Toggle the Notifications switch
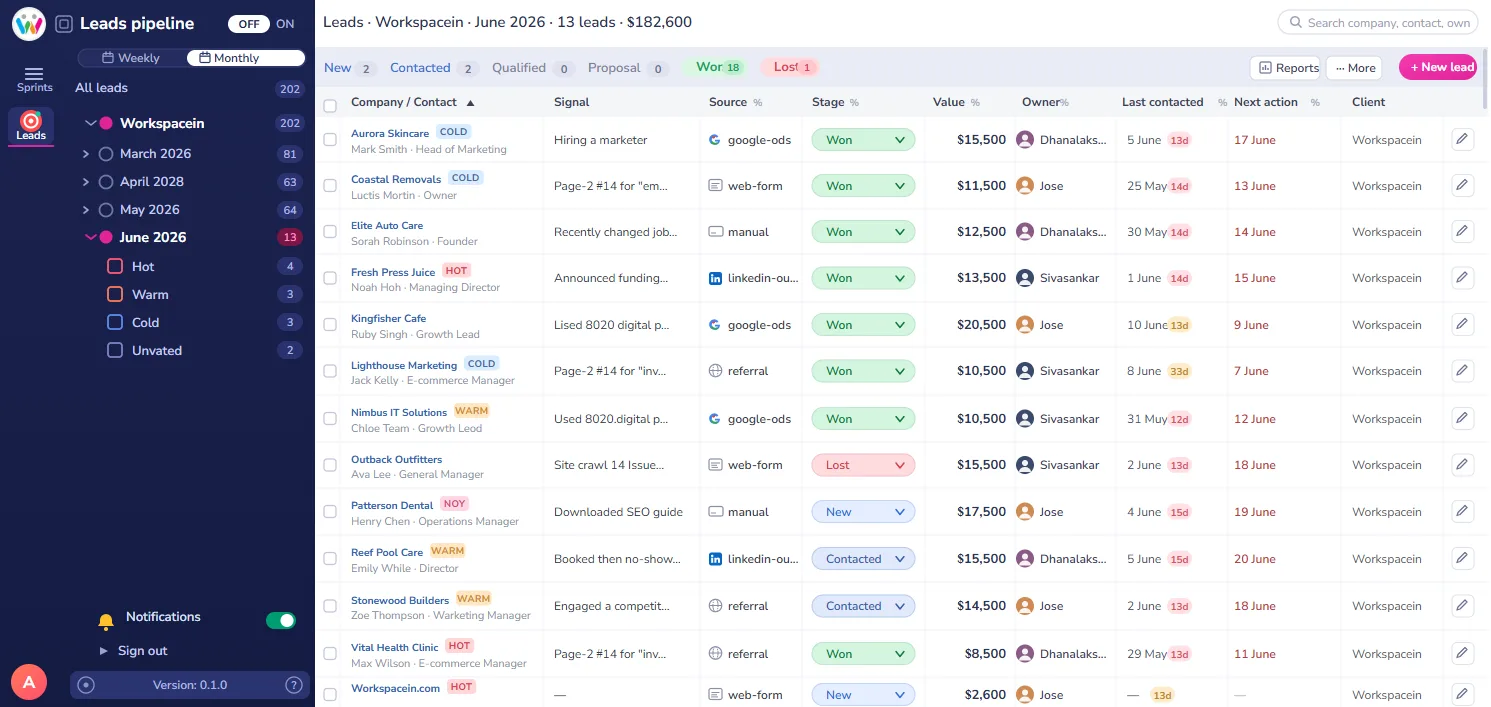 [x=281, y=621]
